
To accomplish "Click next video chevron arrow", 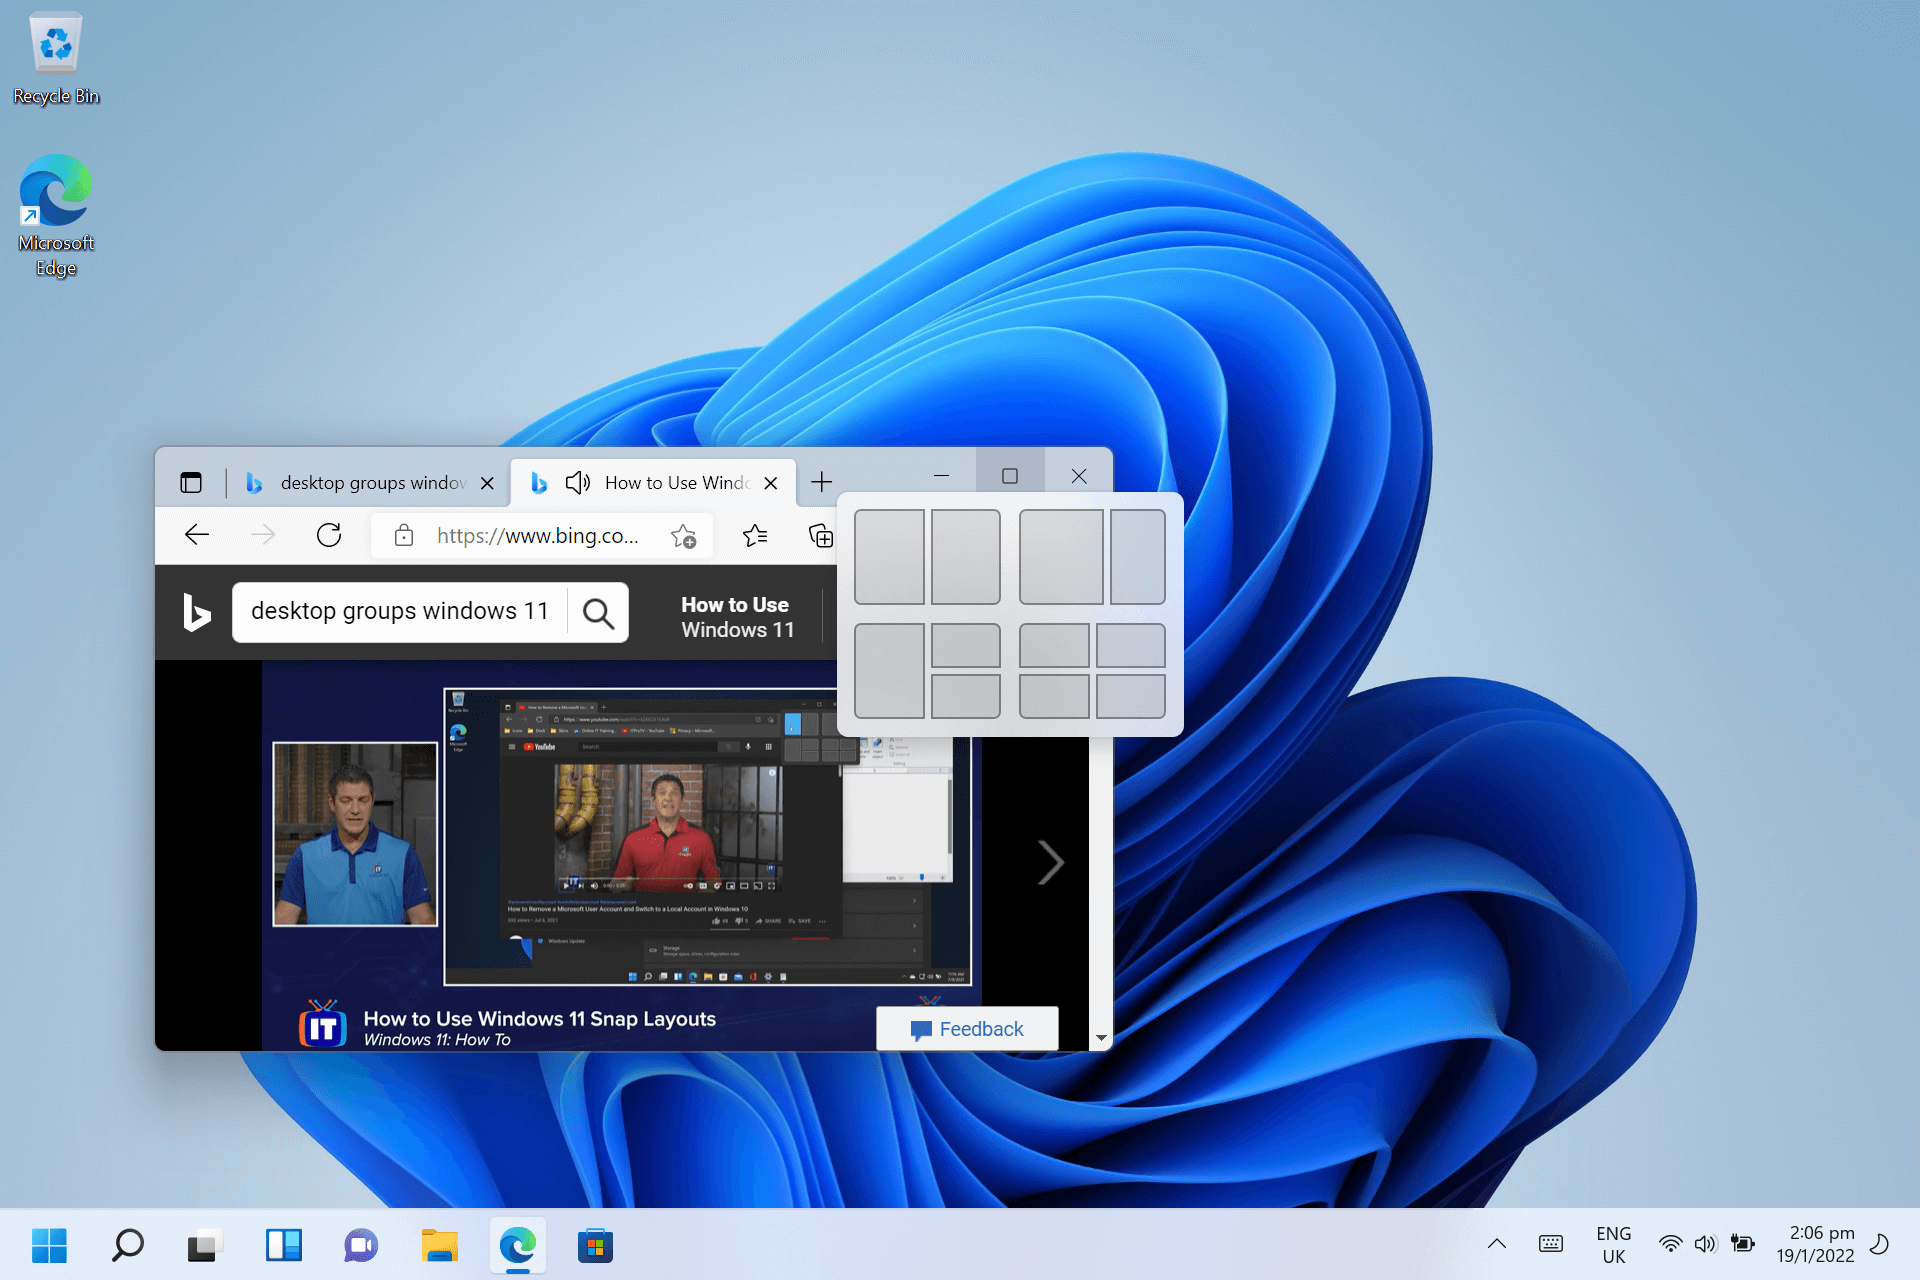I will pos(1050,862).
